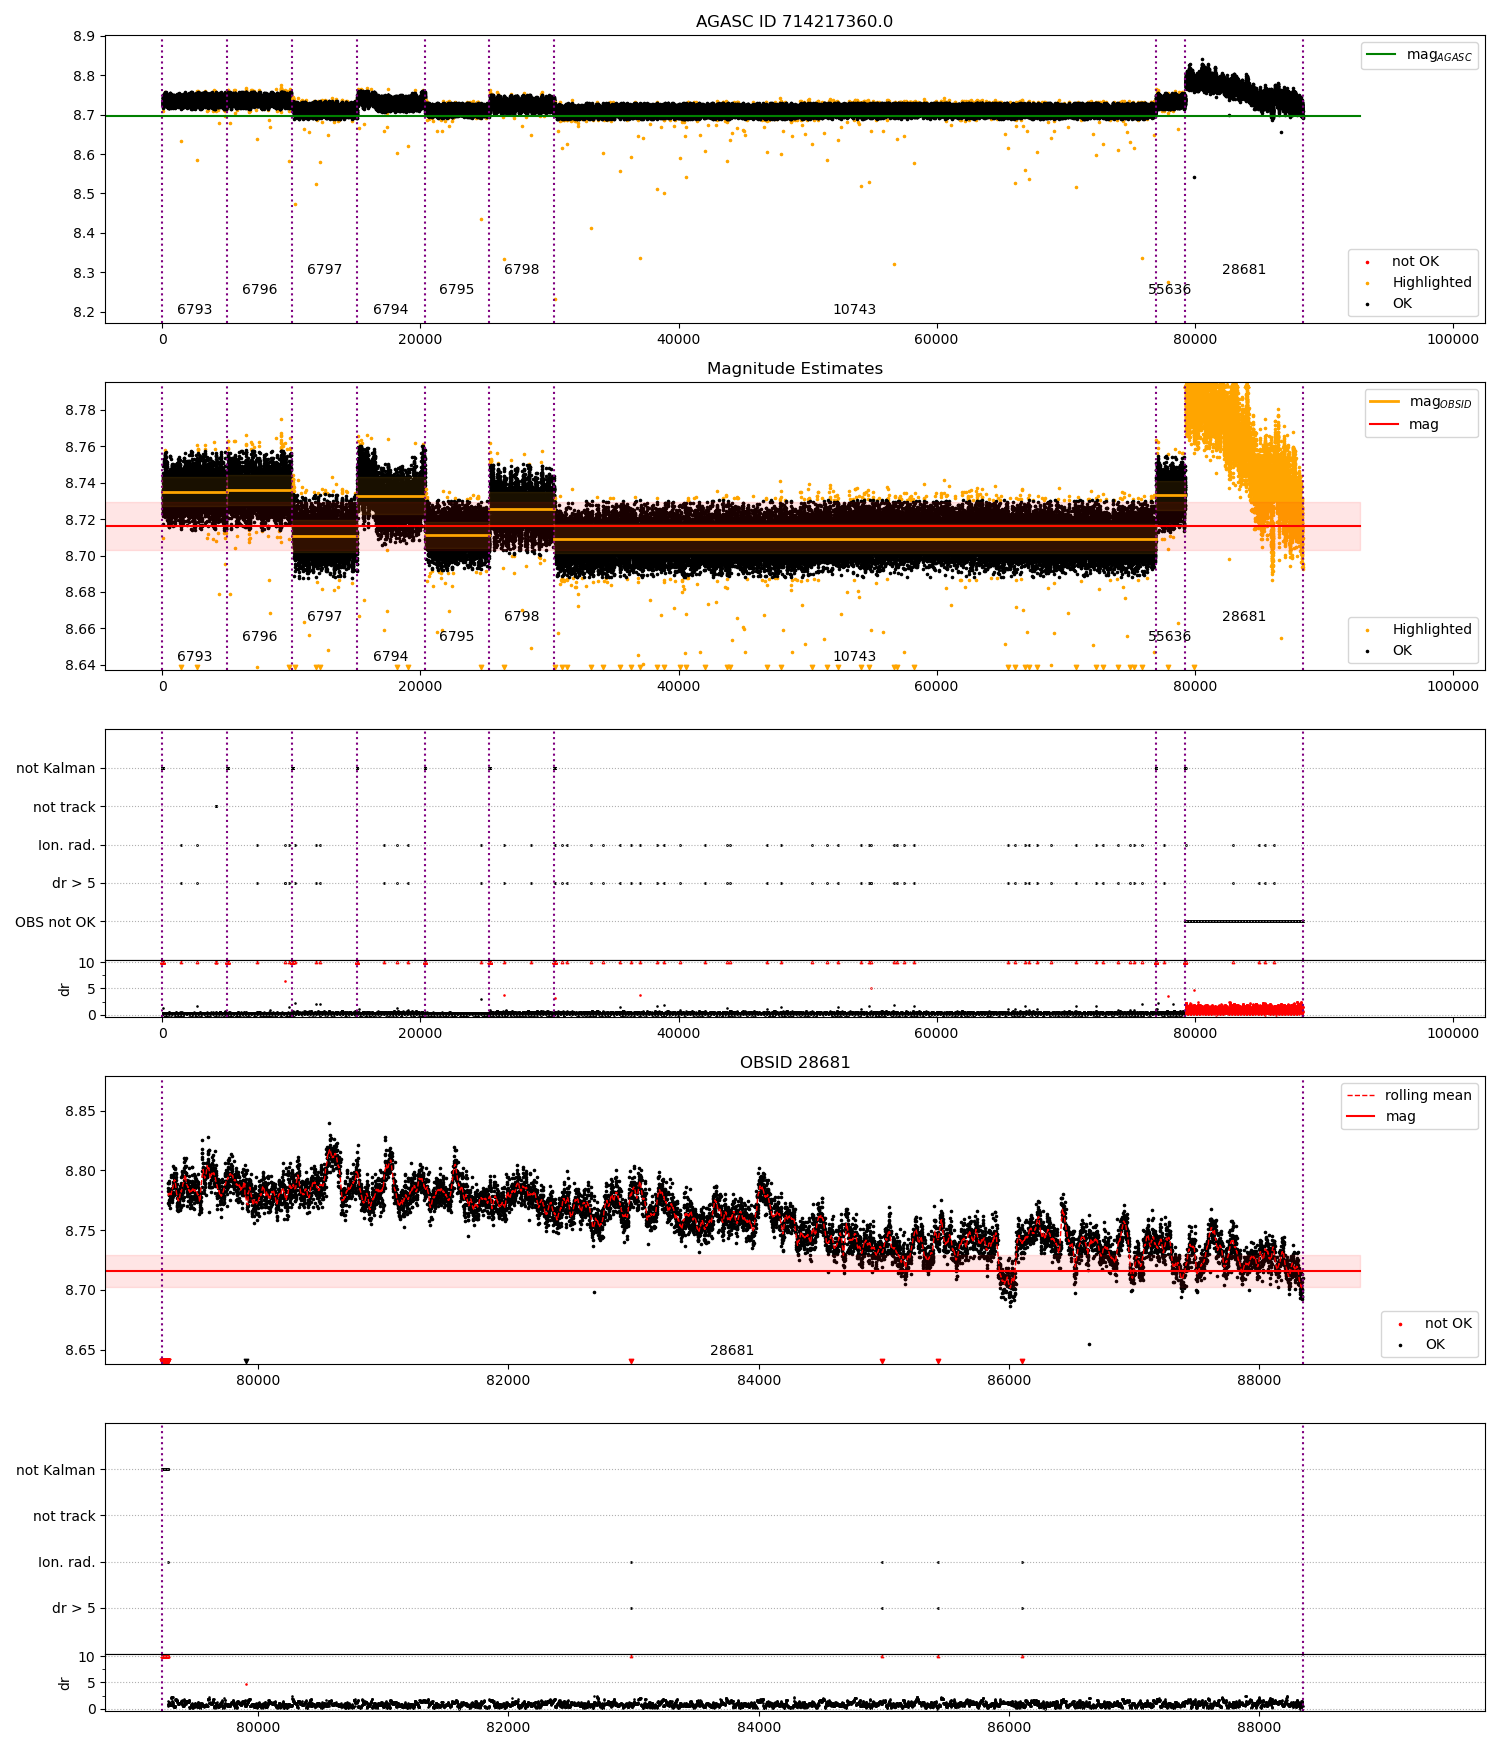The height and width of the screenshot is (1750, 1500).
Task: Click the 28681 label inside OBSID 28681 plot
Action: tap(731, 1351)
